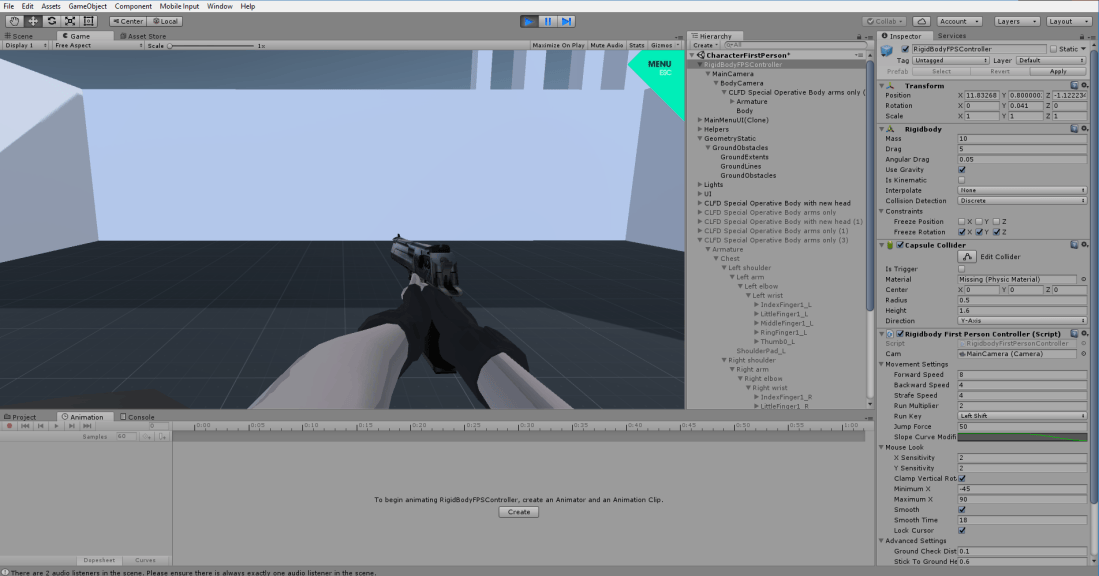Open the physic material object picker
1099x576 pixels.
tap(1084, 280)
